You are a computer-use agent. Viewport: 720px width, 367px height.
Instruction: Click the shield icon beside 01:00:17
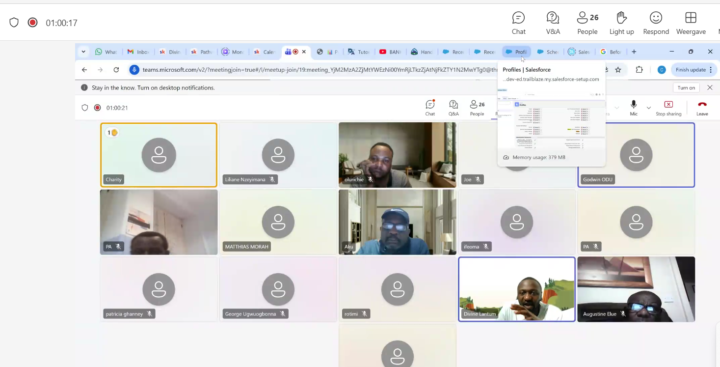click(14, 23)
